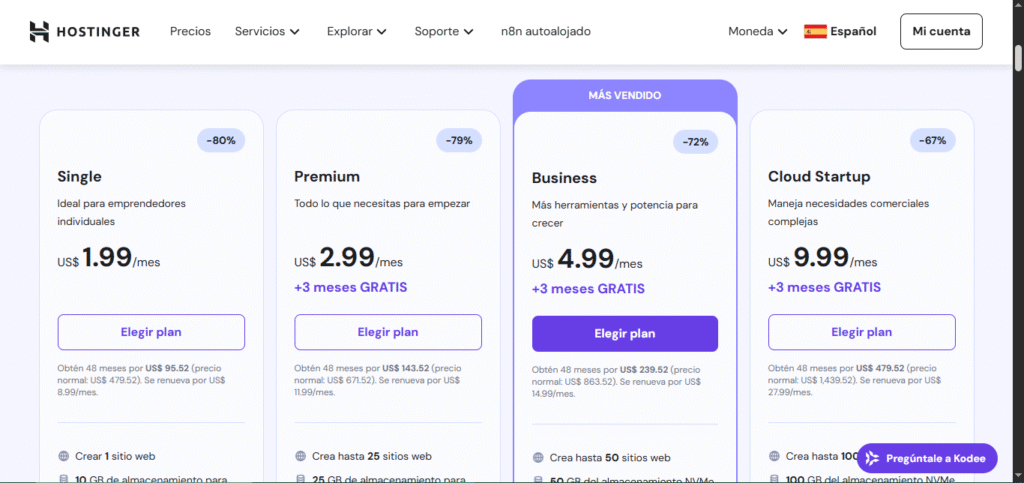Choose the Cloud Startup plan

(861, 332)
